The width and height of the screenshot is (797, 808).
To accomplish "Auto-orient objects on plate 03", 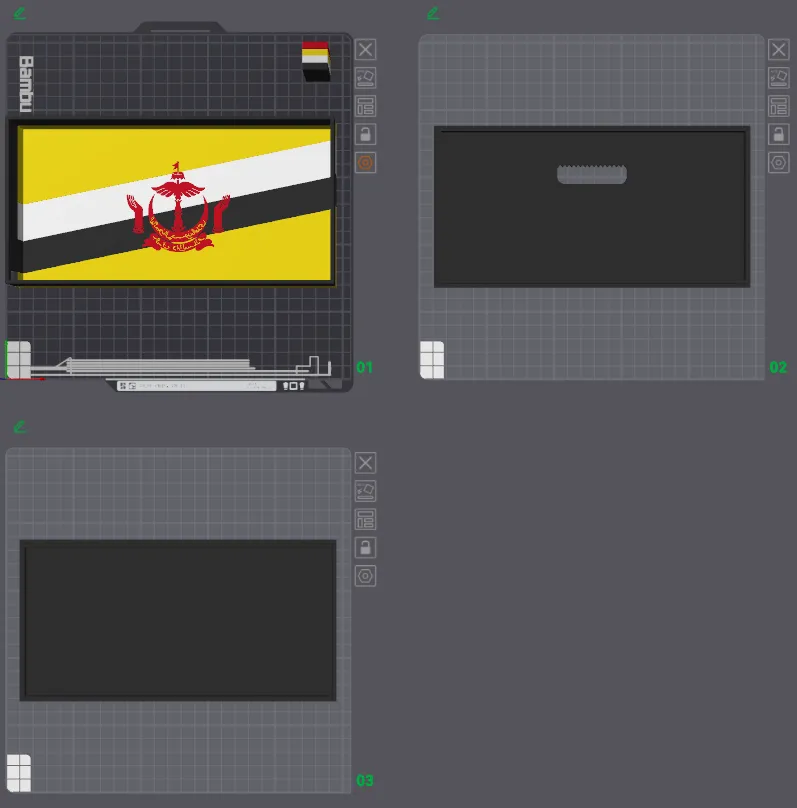I will (365, 491).
